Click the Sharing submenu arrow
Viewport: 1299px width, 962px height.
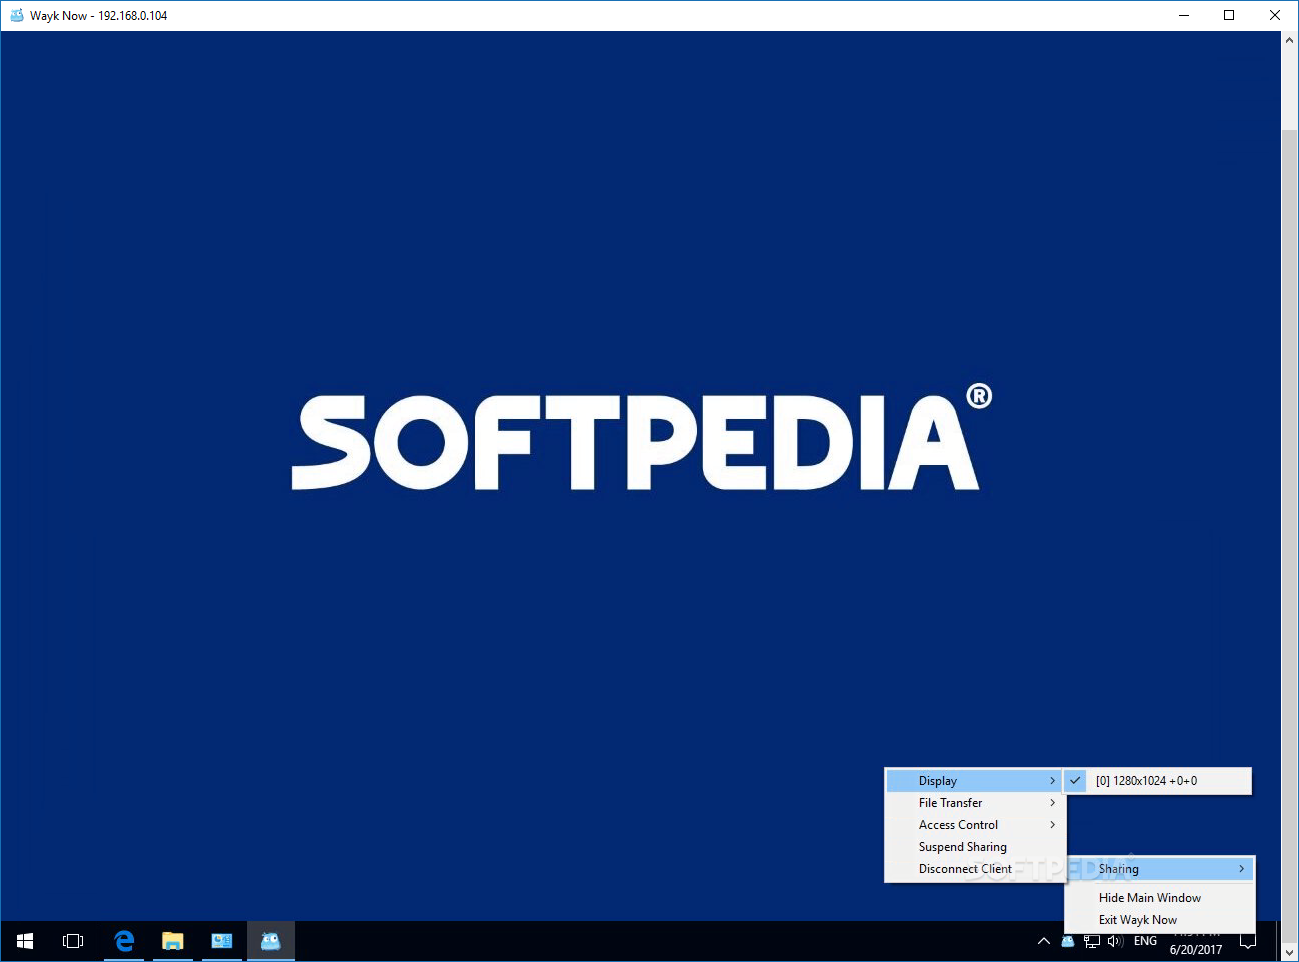tap(1242, 869)
